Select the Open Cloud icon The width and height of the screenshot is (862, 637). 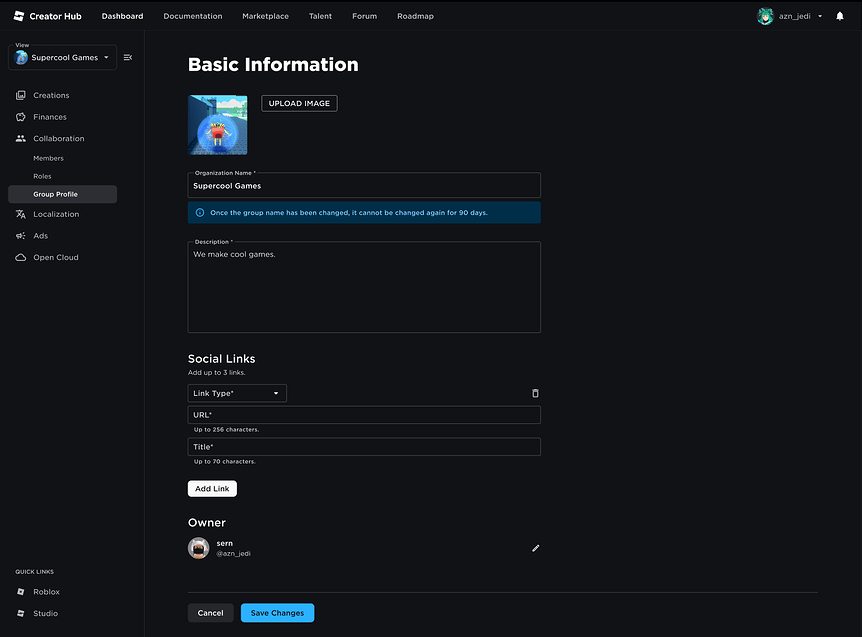[19, 257]
